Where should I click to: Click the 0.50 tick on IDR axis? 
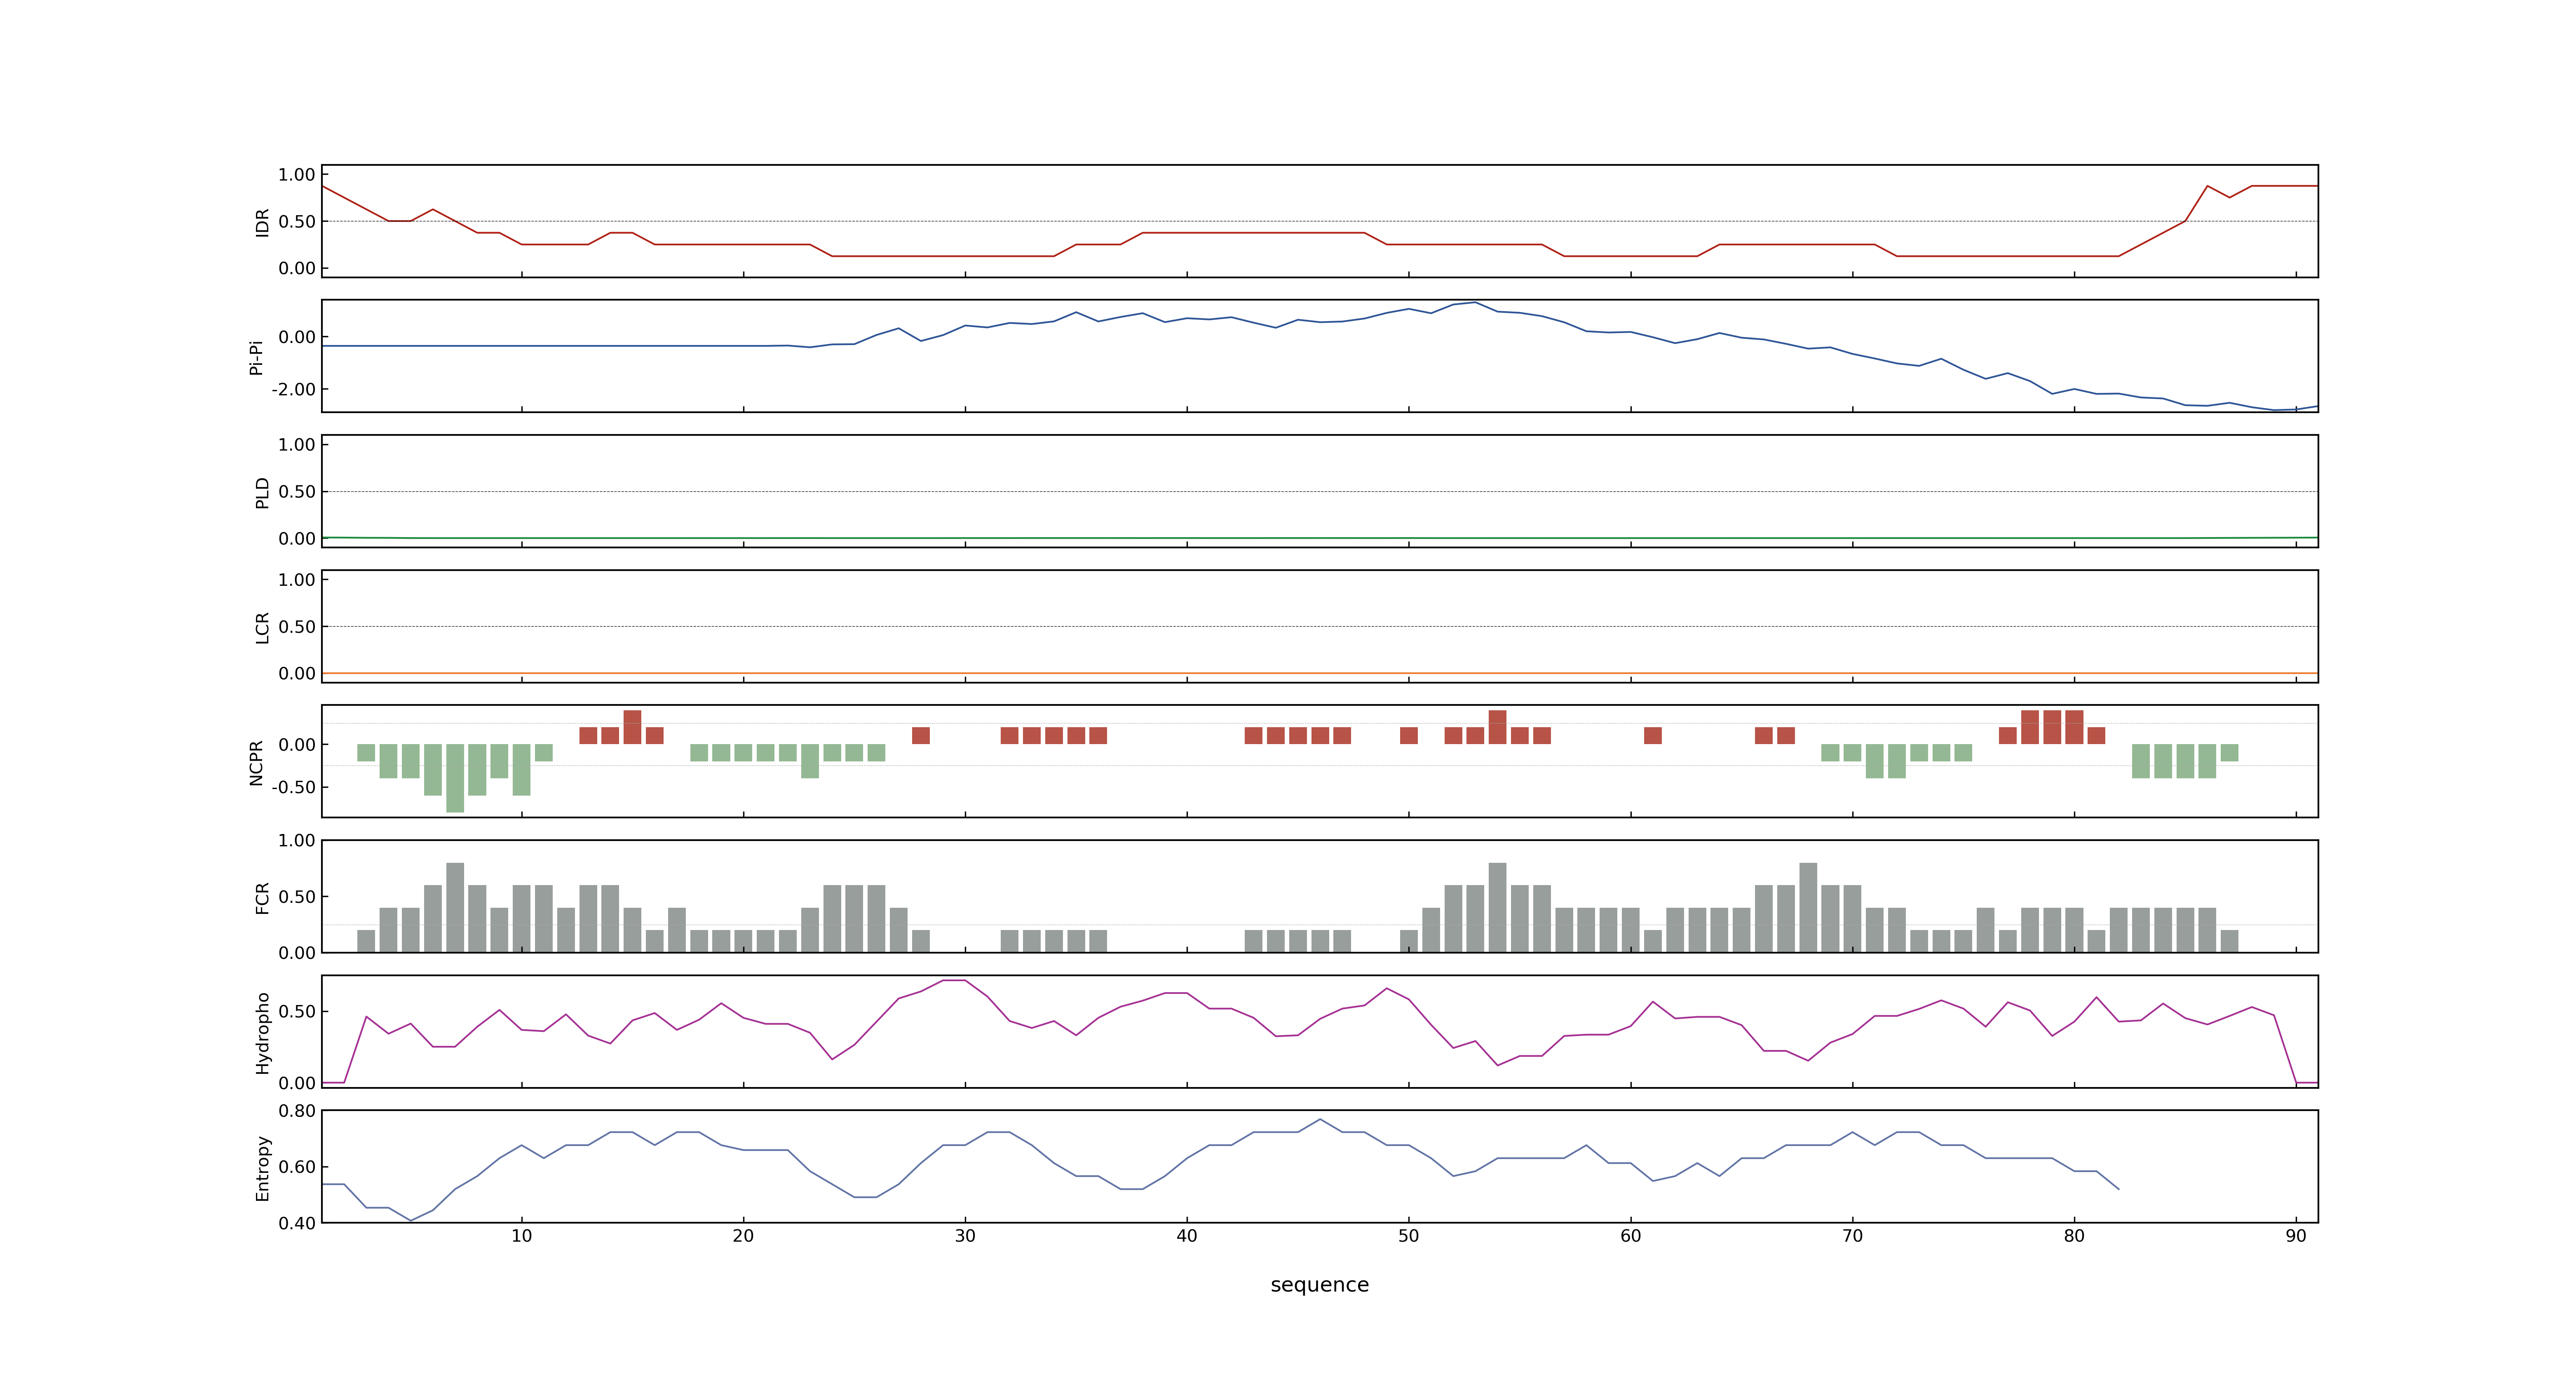(x=297, y=222)
